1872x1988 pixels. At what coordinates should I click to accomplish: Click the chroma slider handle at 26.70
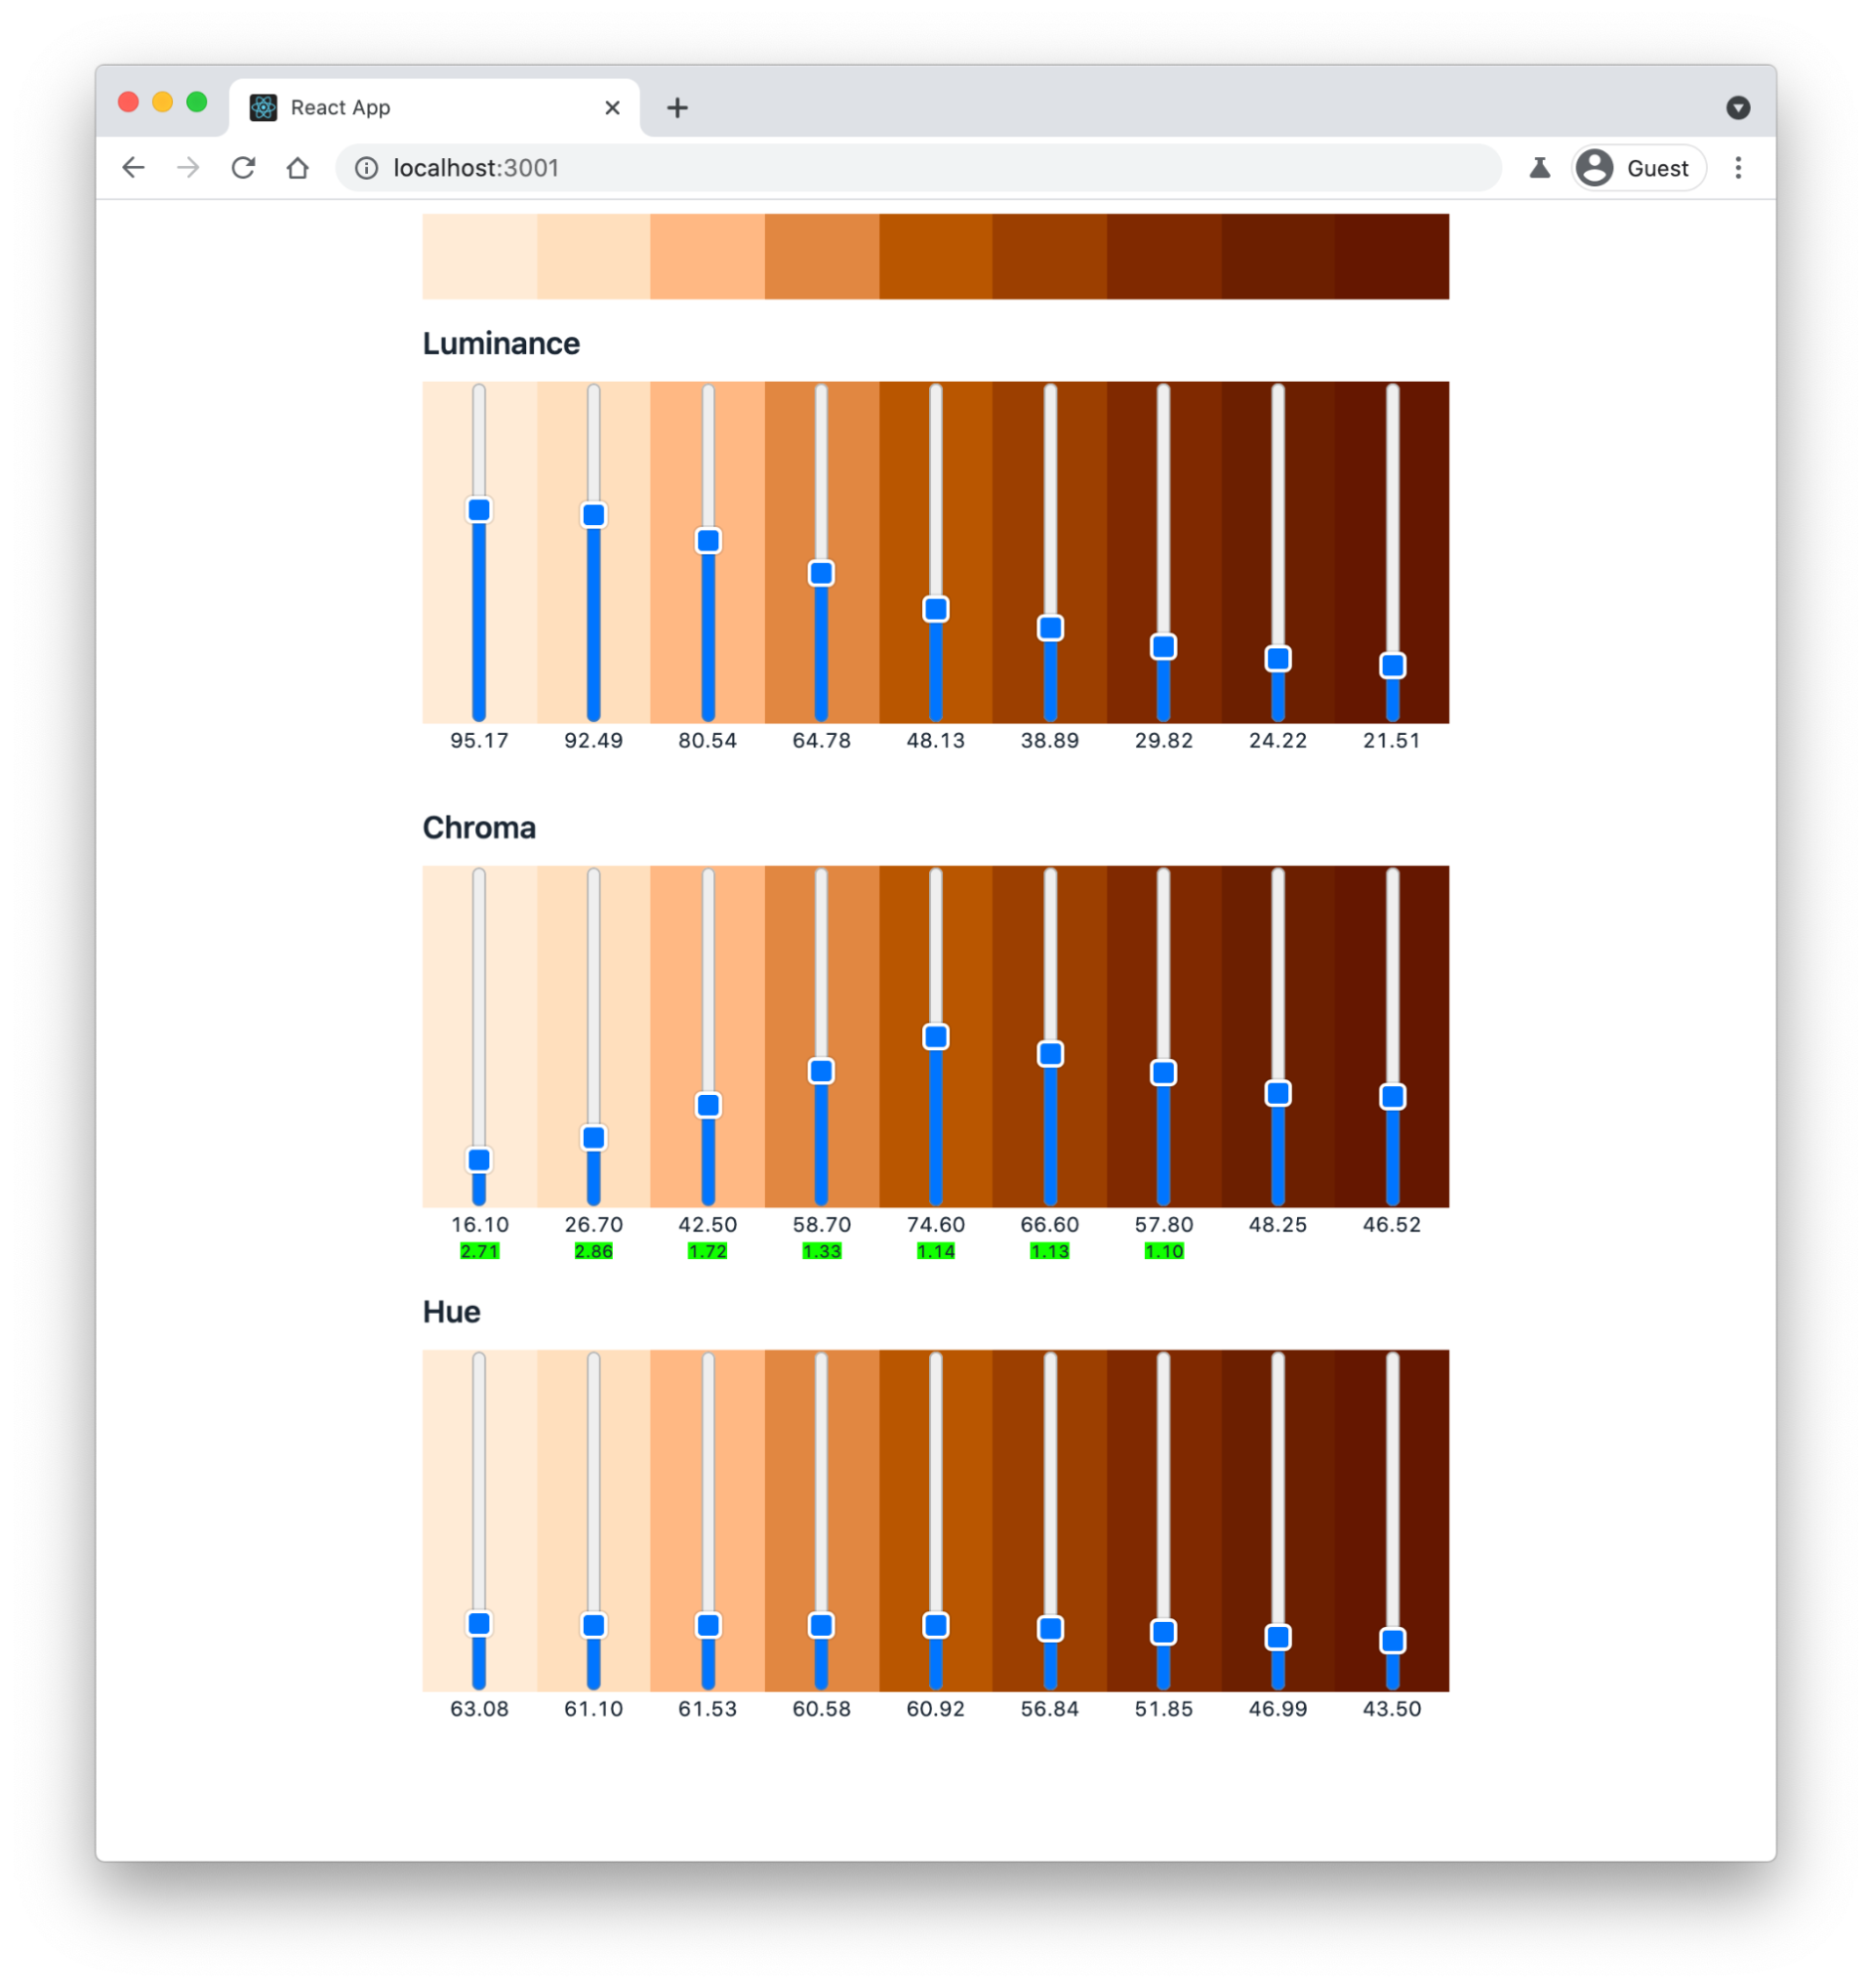593,1138
